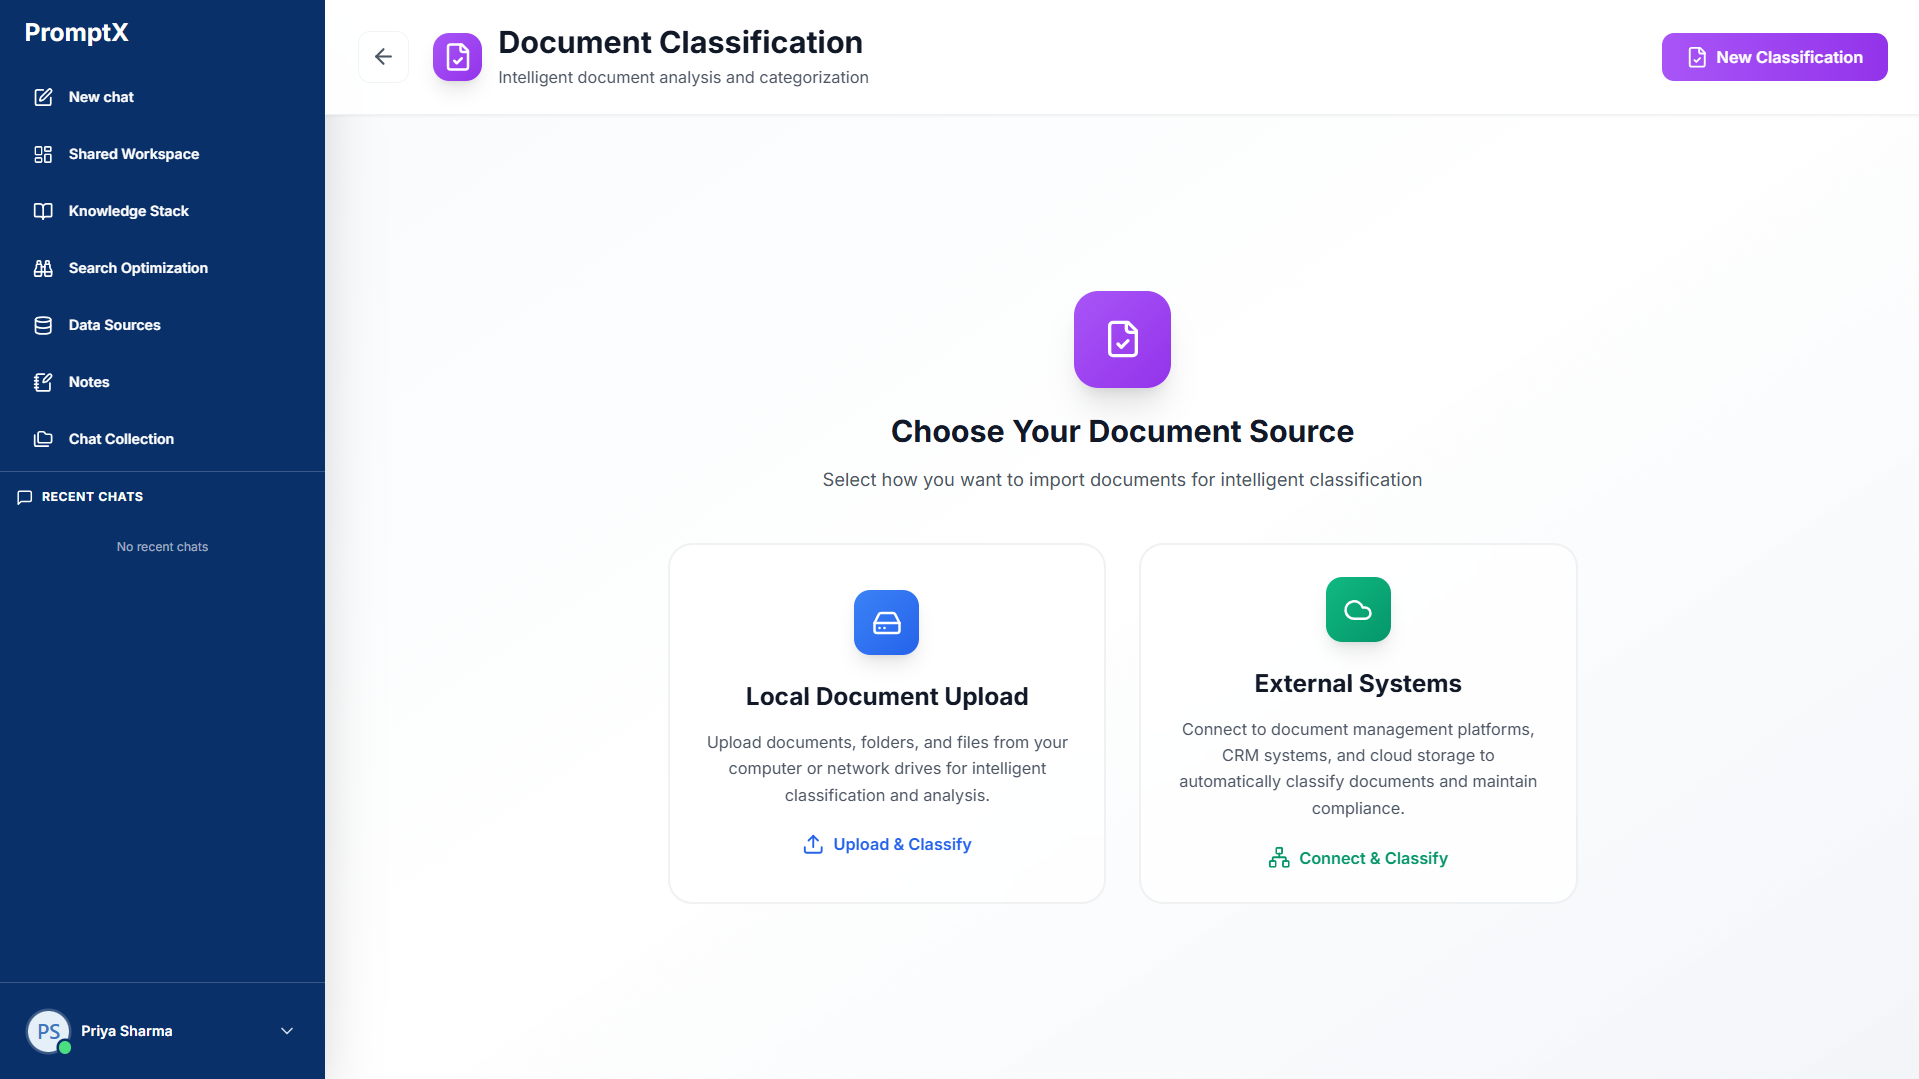The width and height of the screenshot is (1919, 1079).
Task: Click the Knowledge Stack book icon
Action: point(43,211)
